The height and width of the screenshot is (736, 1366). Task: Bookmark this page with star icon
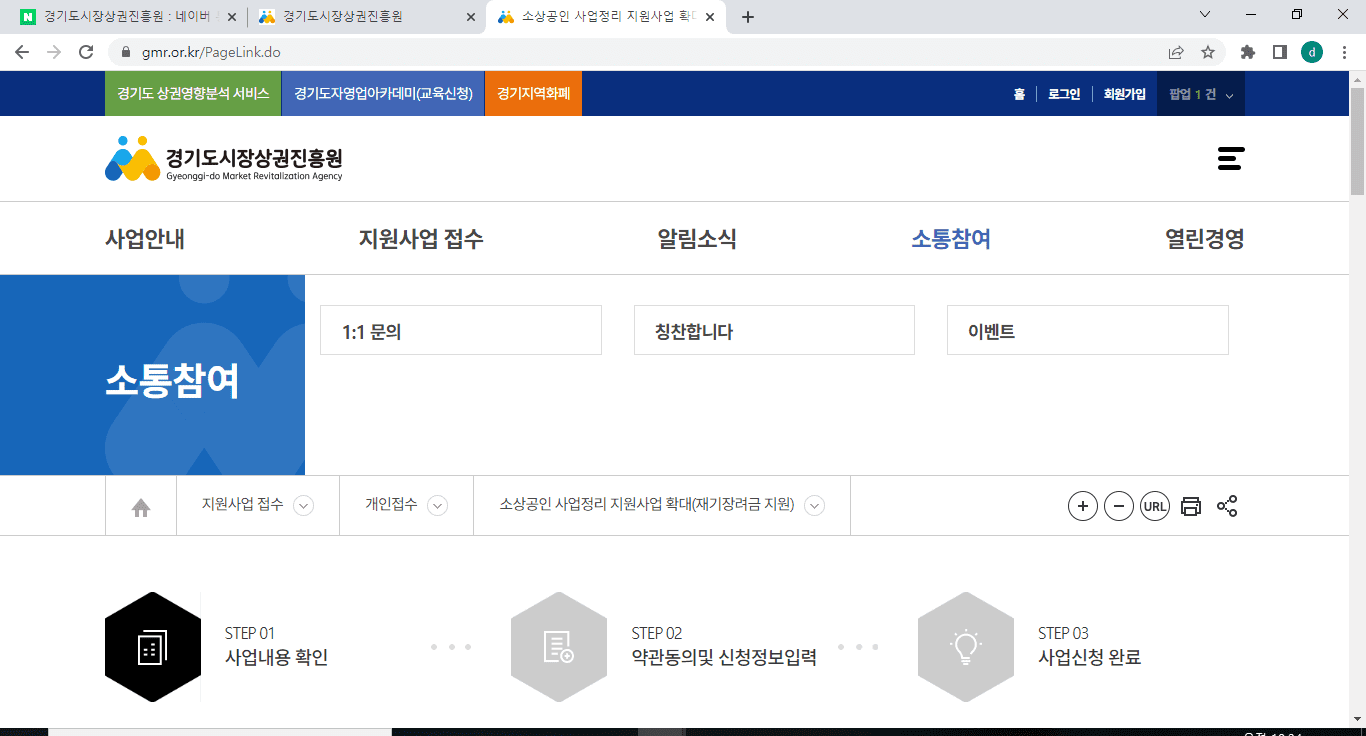coord(1208,52)
